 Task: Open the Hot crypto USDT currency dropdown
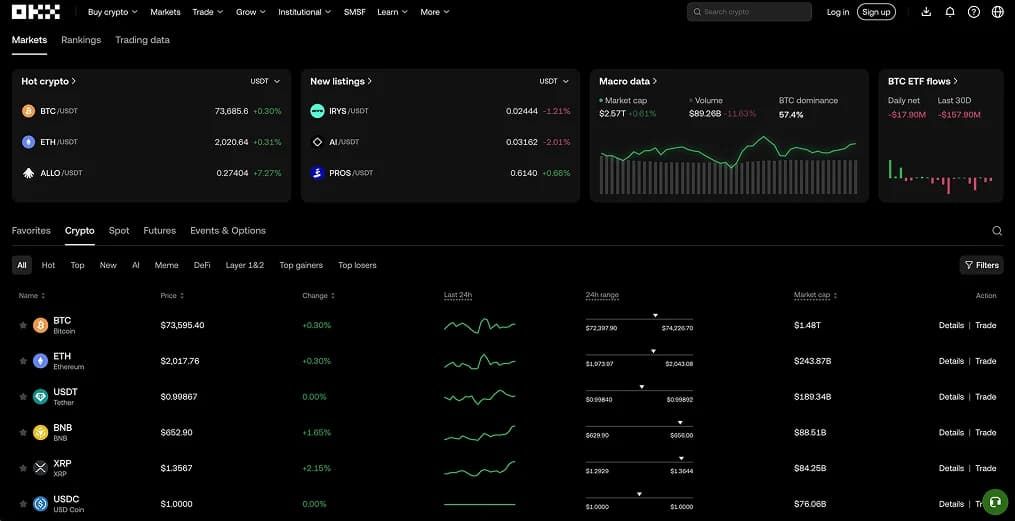(x=265, y=82)
